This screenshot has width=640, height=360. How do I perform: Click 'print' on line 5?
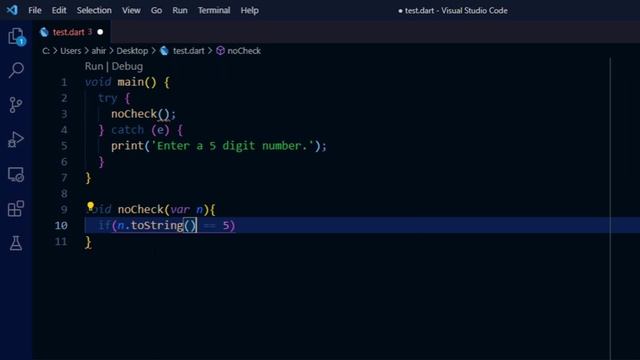click(x=127, y=146)
